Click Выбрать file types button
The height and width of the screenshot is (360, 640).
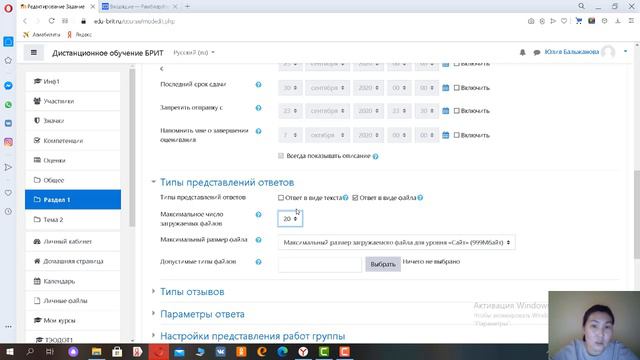click(x=383, y=264)
